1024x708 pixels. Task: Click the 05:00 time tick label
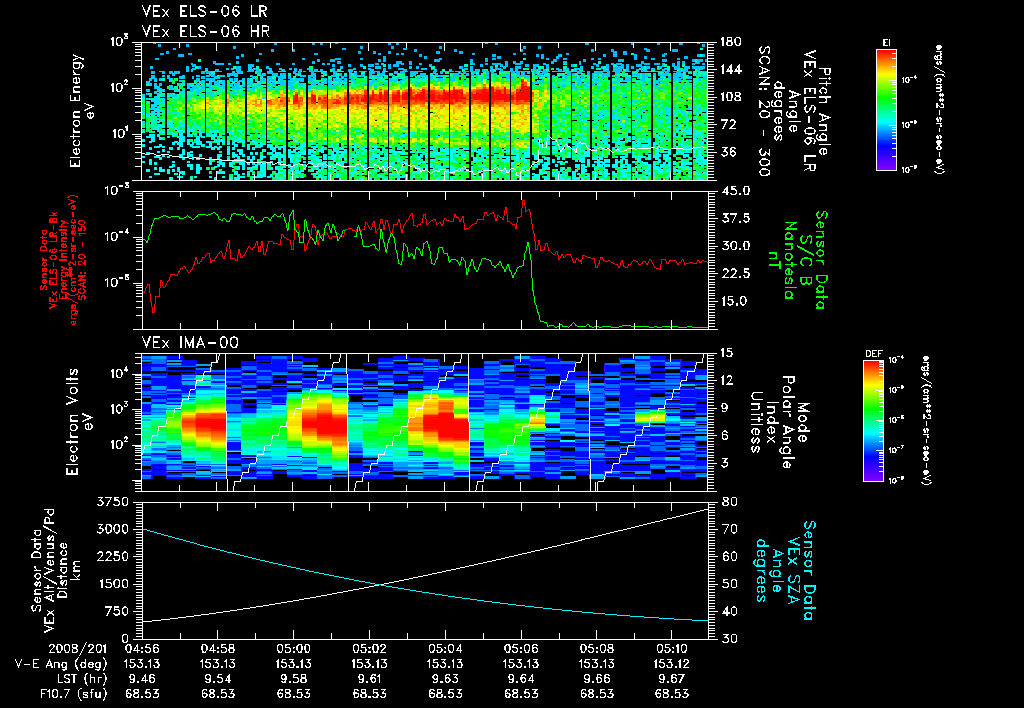pyautogui.click(x=293, y=648)
